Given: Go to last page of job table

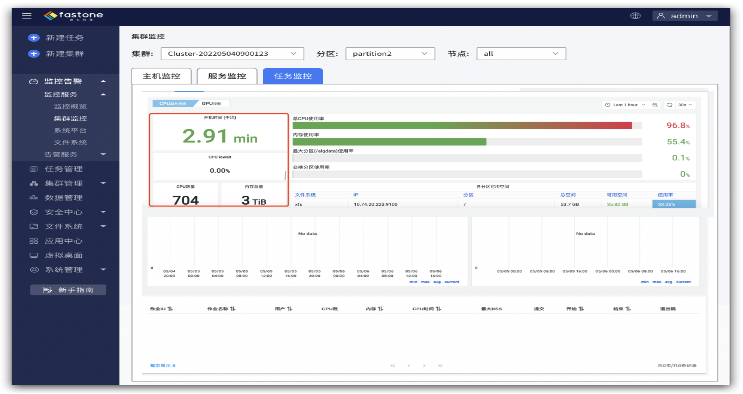Looking at the screenshot, I should pyautogui.click(x=440, y=366).
